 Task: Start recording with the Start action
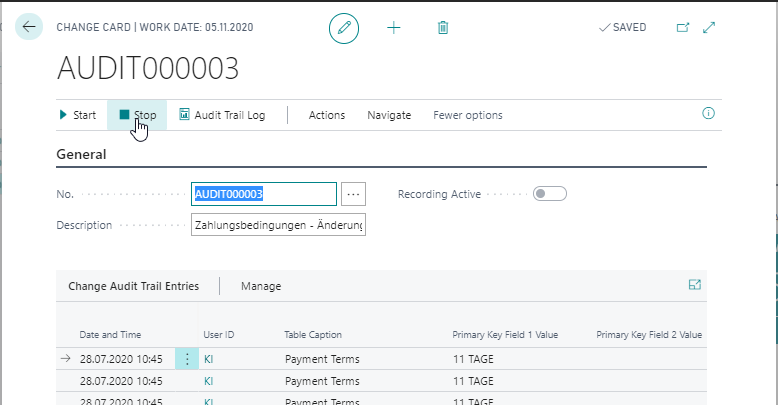(x=77, y=115)
